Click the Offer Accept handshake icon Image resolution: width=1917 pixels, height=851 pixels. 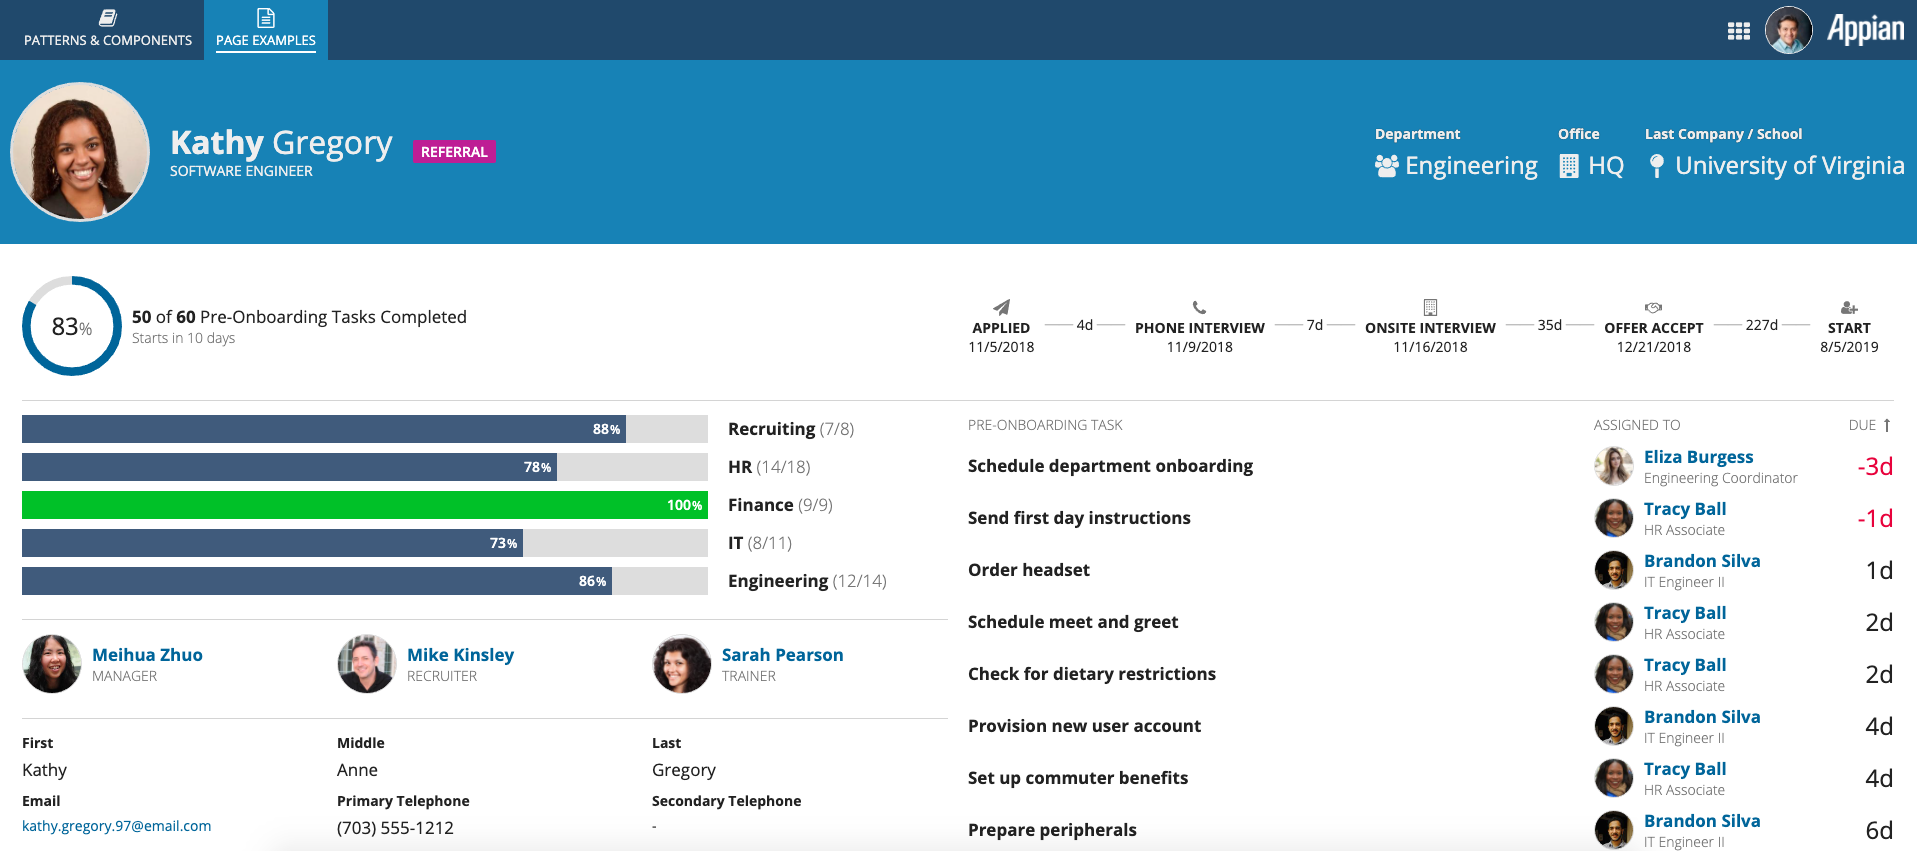(1653, 307)
